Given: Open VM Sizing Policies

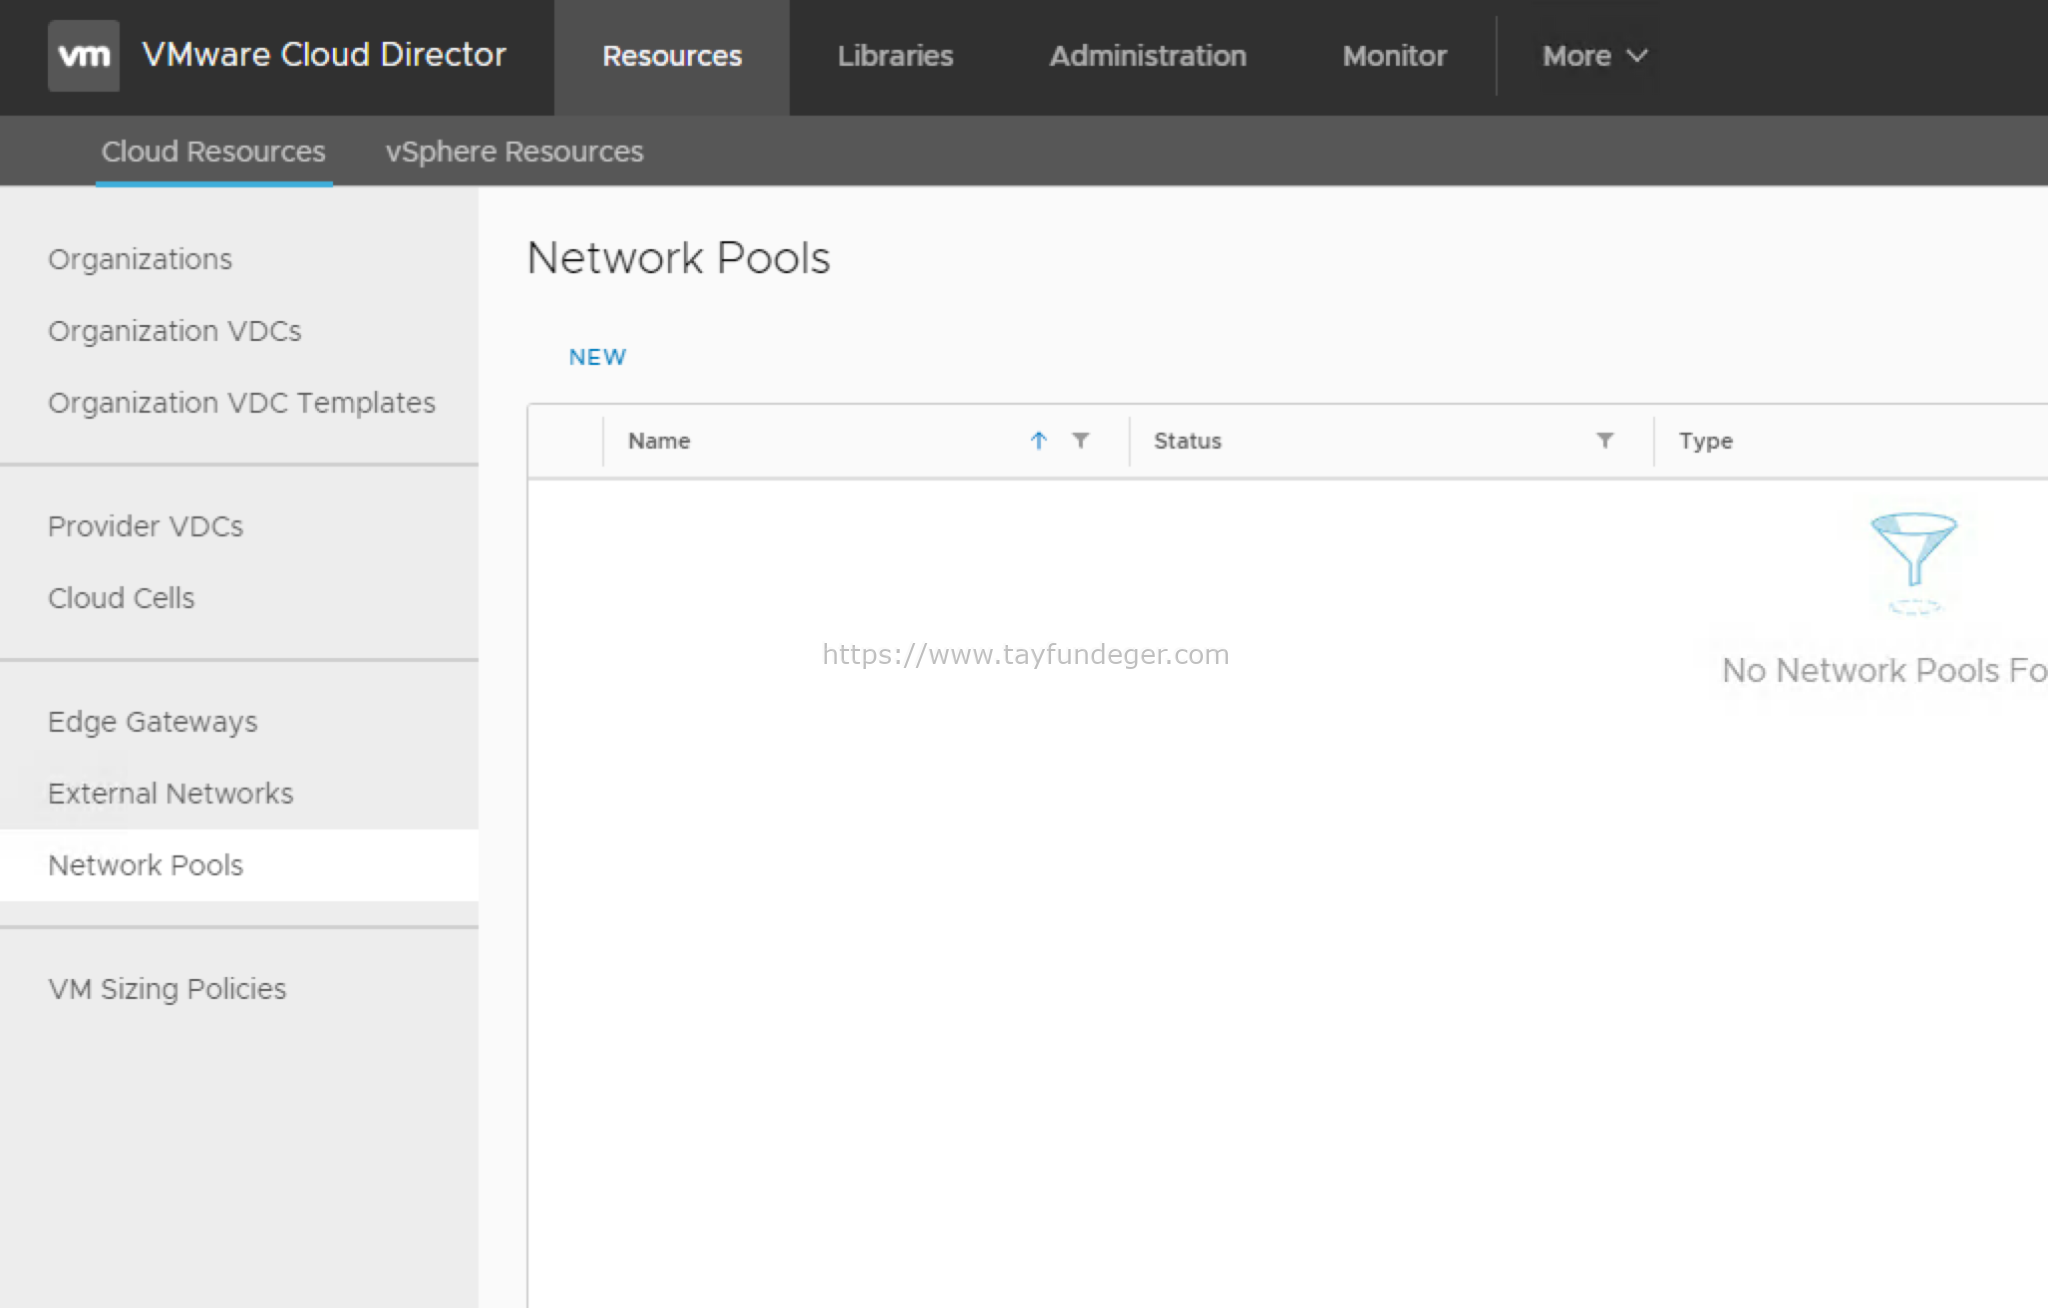Looking at the screenshot, I should 167,989.
